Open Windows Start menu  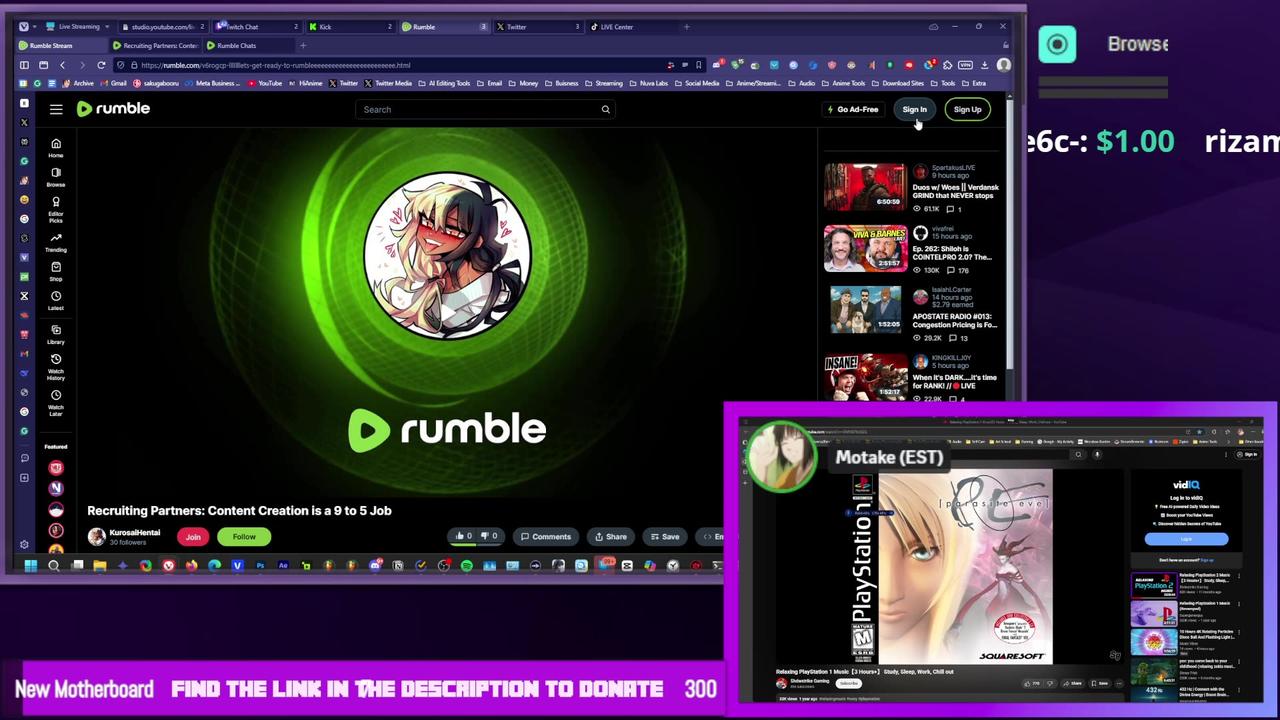point(31,566)
